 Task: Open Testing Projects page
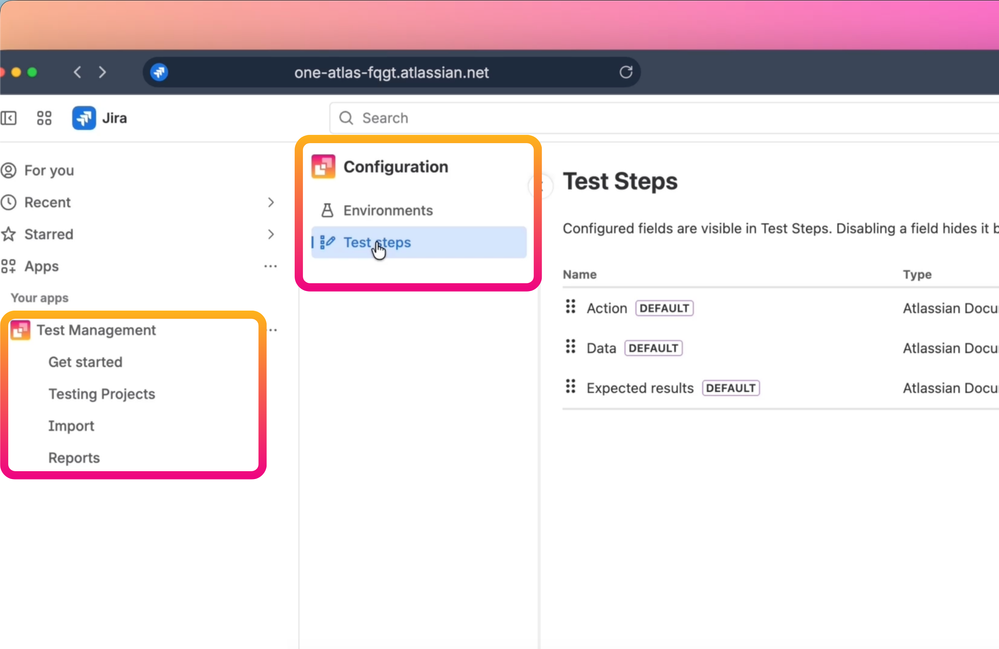(x=102, y=394)
